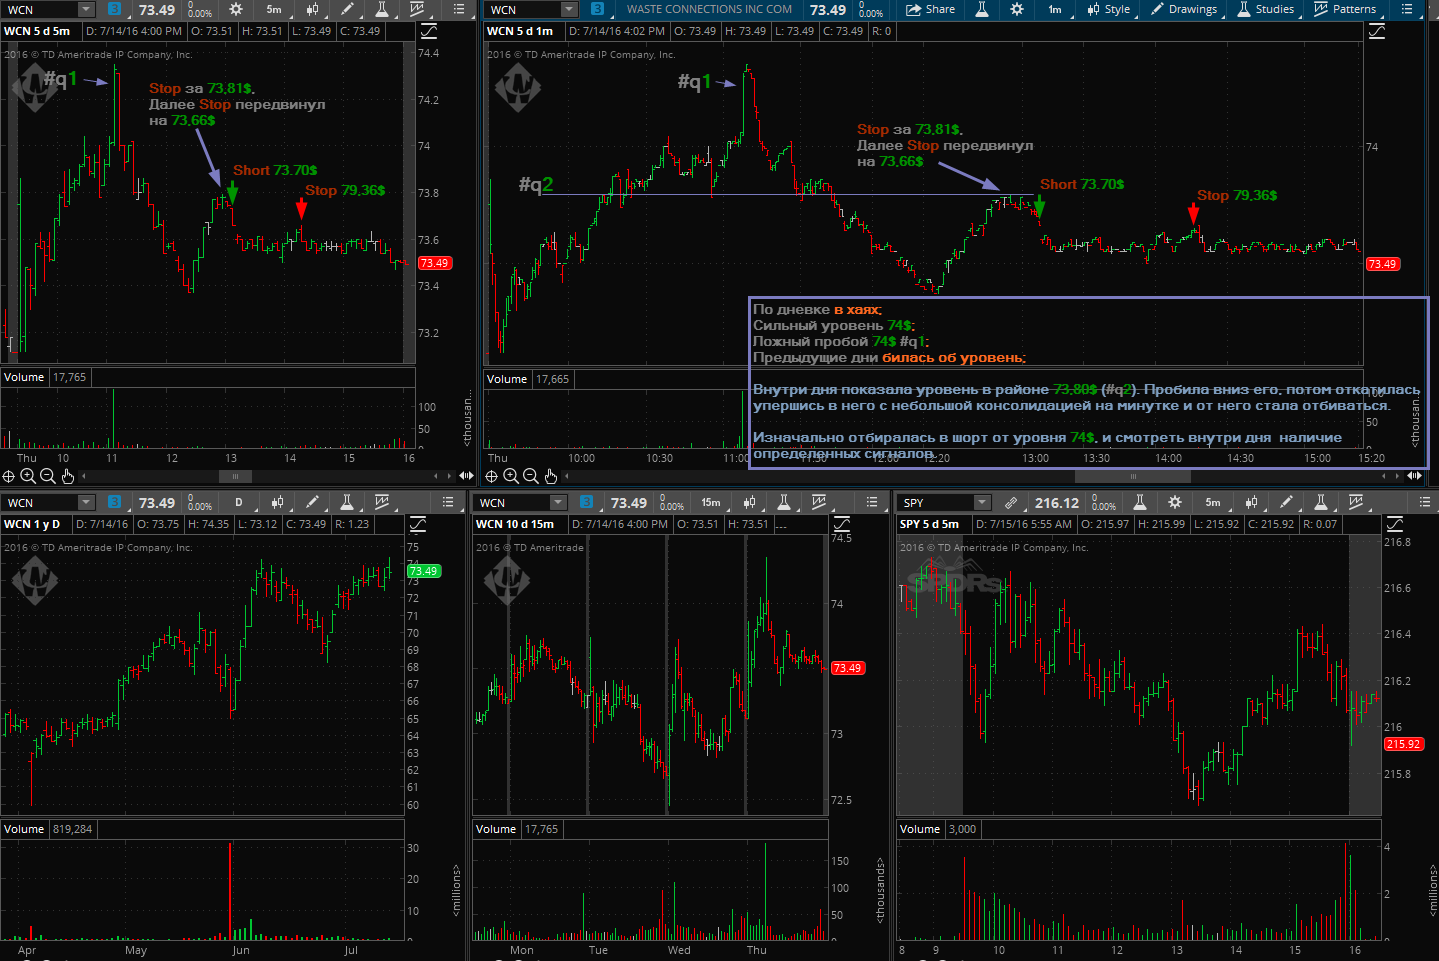
Task: Expand the SPY symbol dropdown
Action: tap(982, 502)
